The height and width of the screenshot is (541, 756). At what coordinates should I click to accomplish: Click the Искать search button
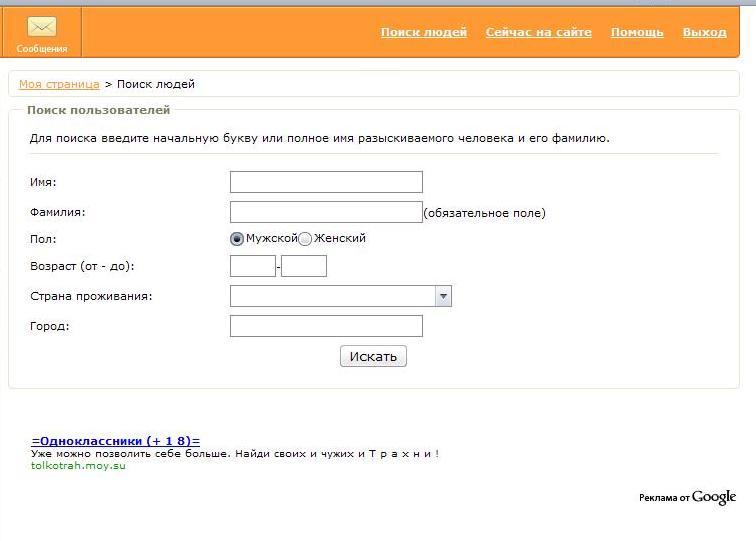coord(373,356)
